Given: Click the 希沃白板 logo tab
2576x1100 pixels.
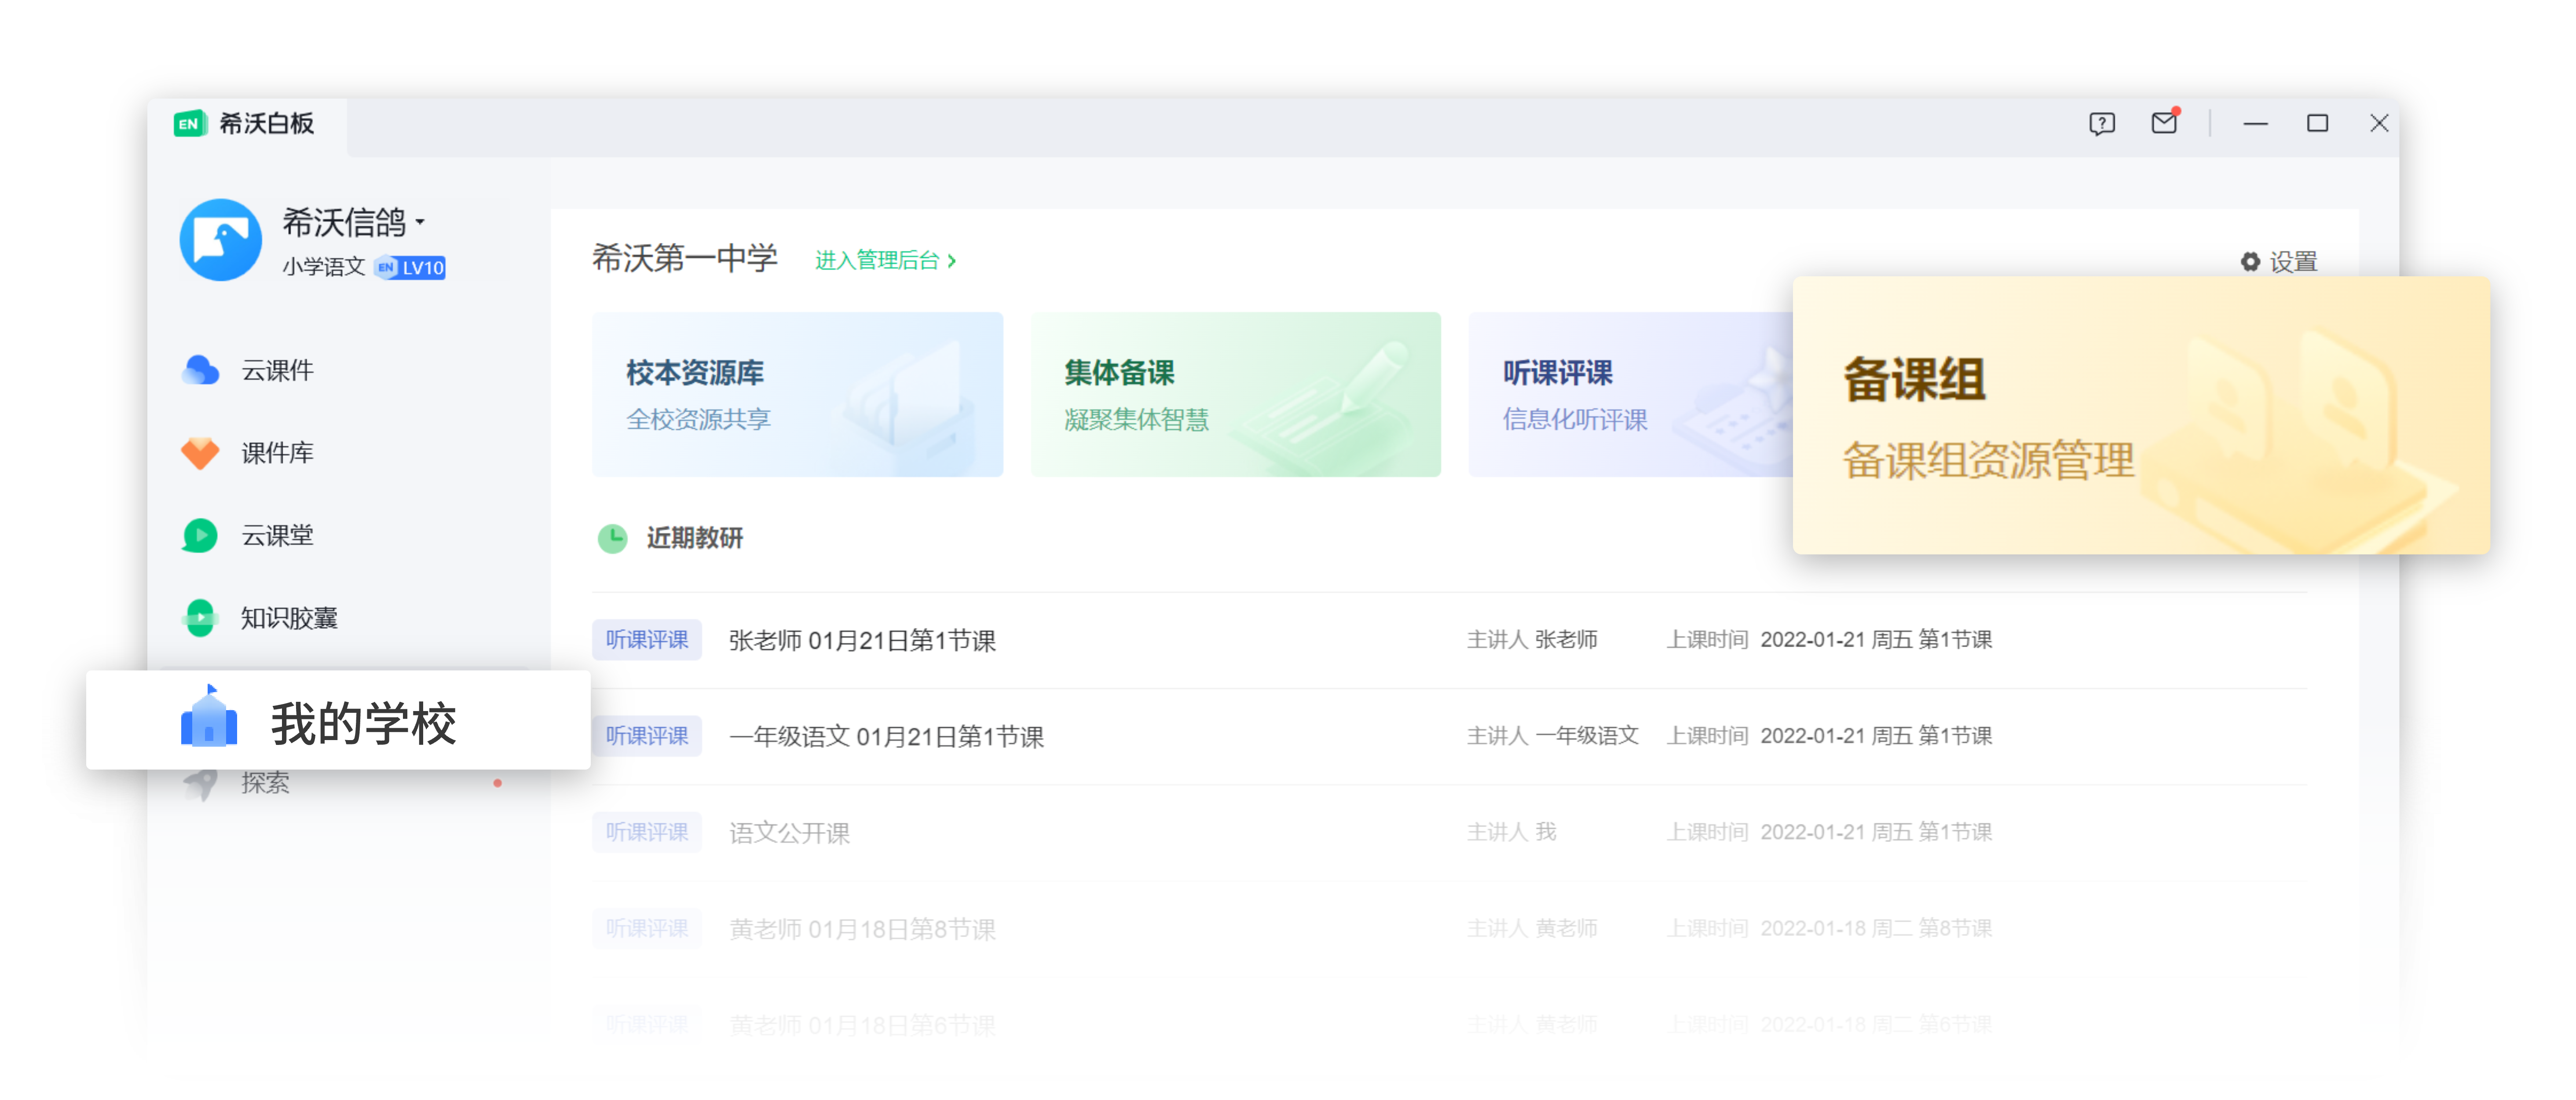Looking at the screenshot, I should [x=245, y=124].
